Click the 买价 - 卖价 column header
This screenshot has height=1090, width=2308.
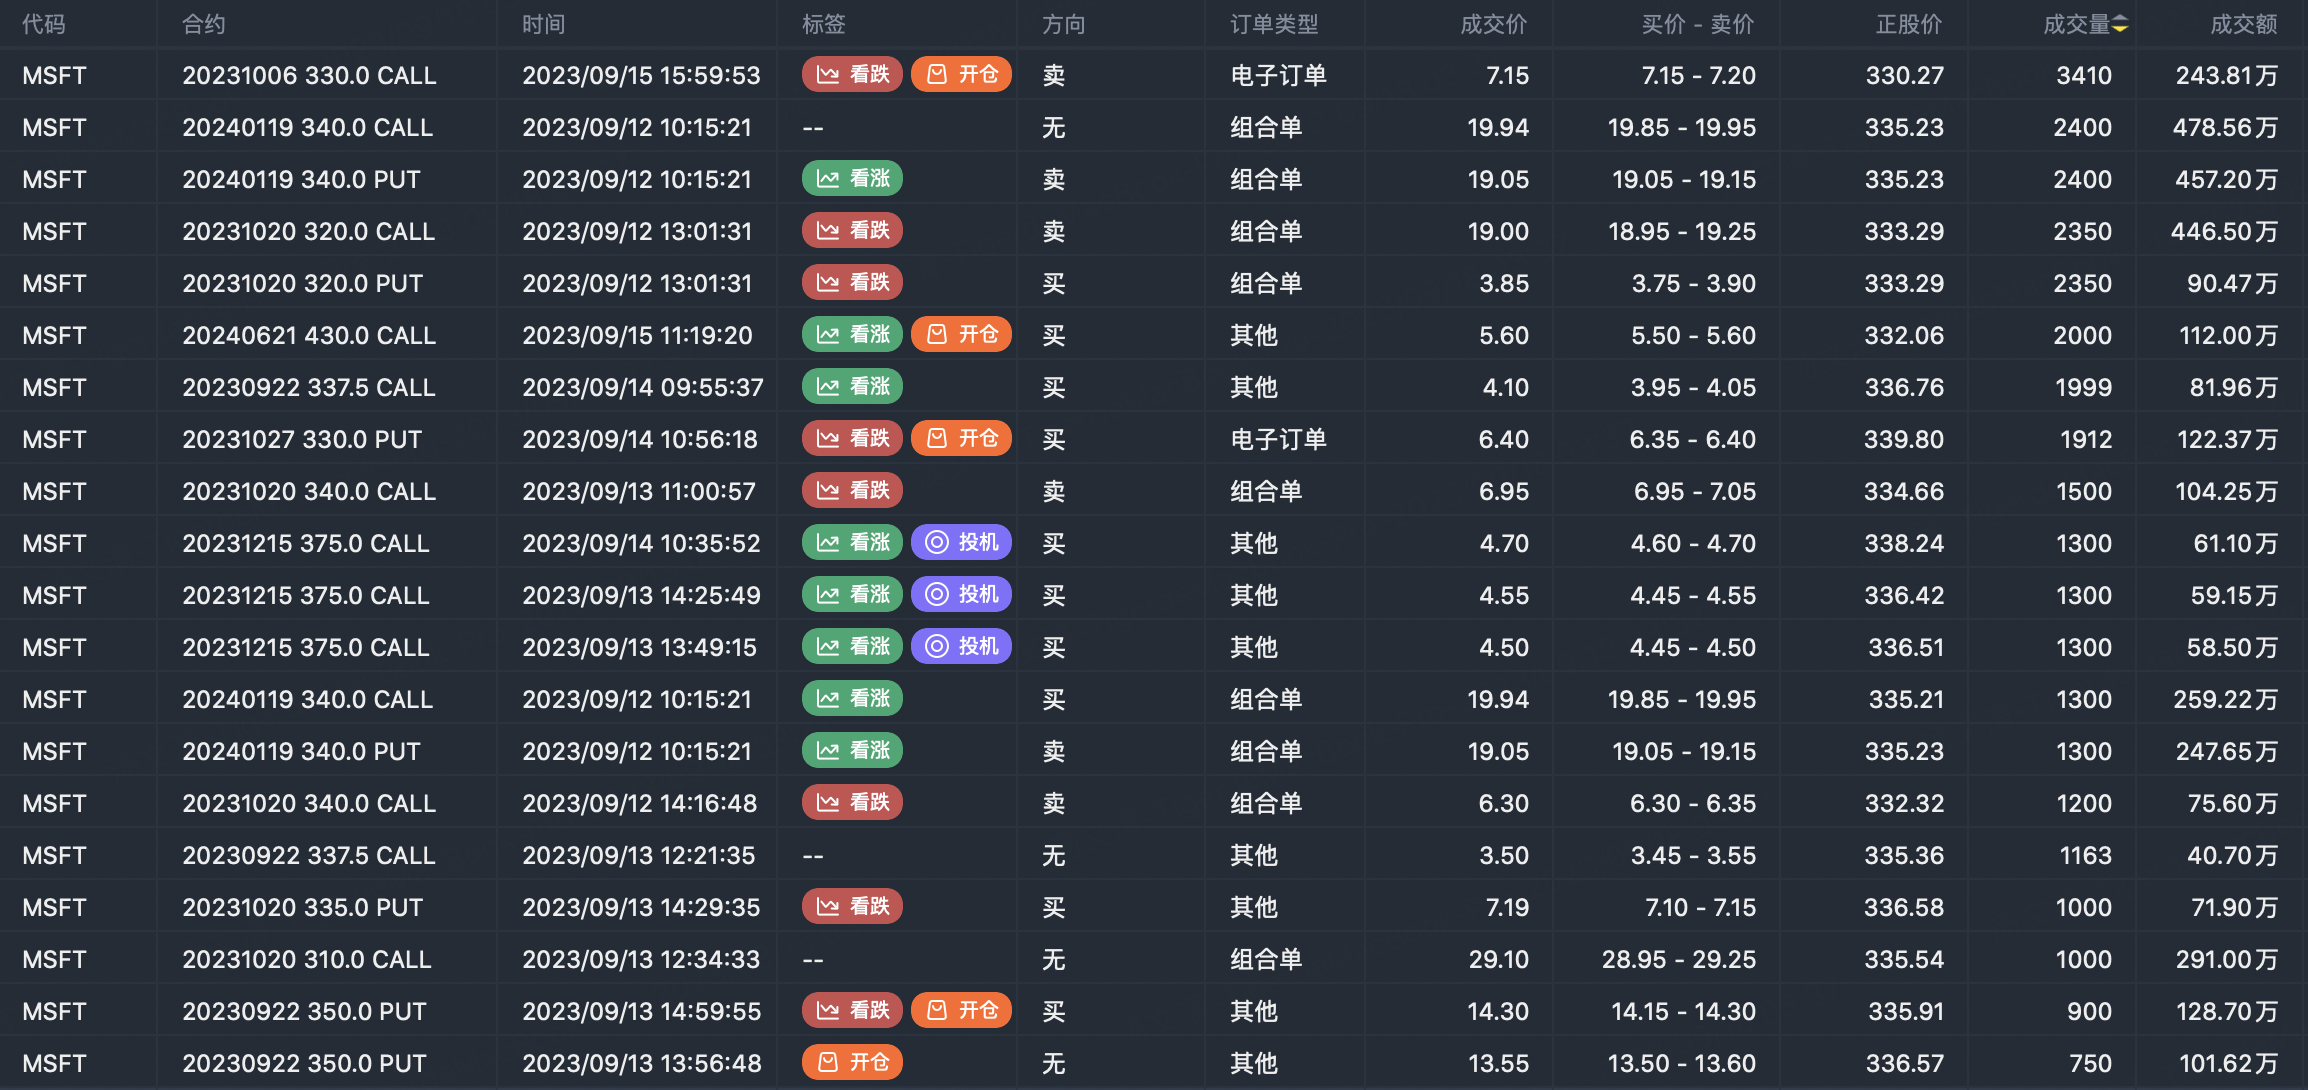(x=1698, y=25)
